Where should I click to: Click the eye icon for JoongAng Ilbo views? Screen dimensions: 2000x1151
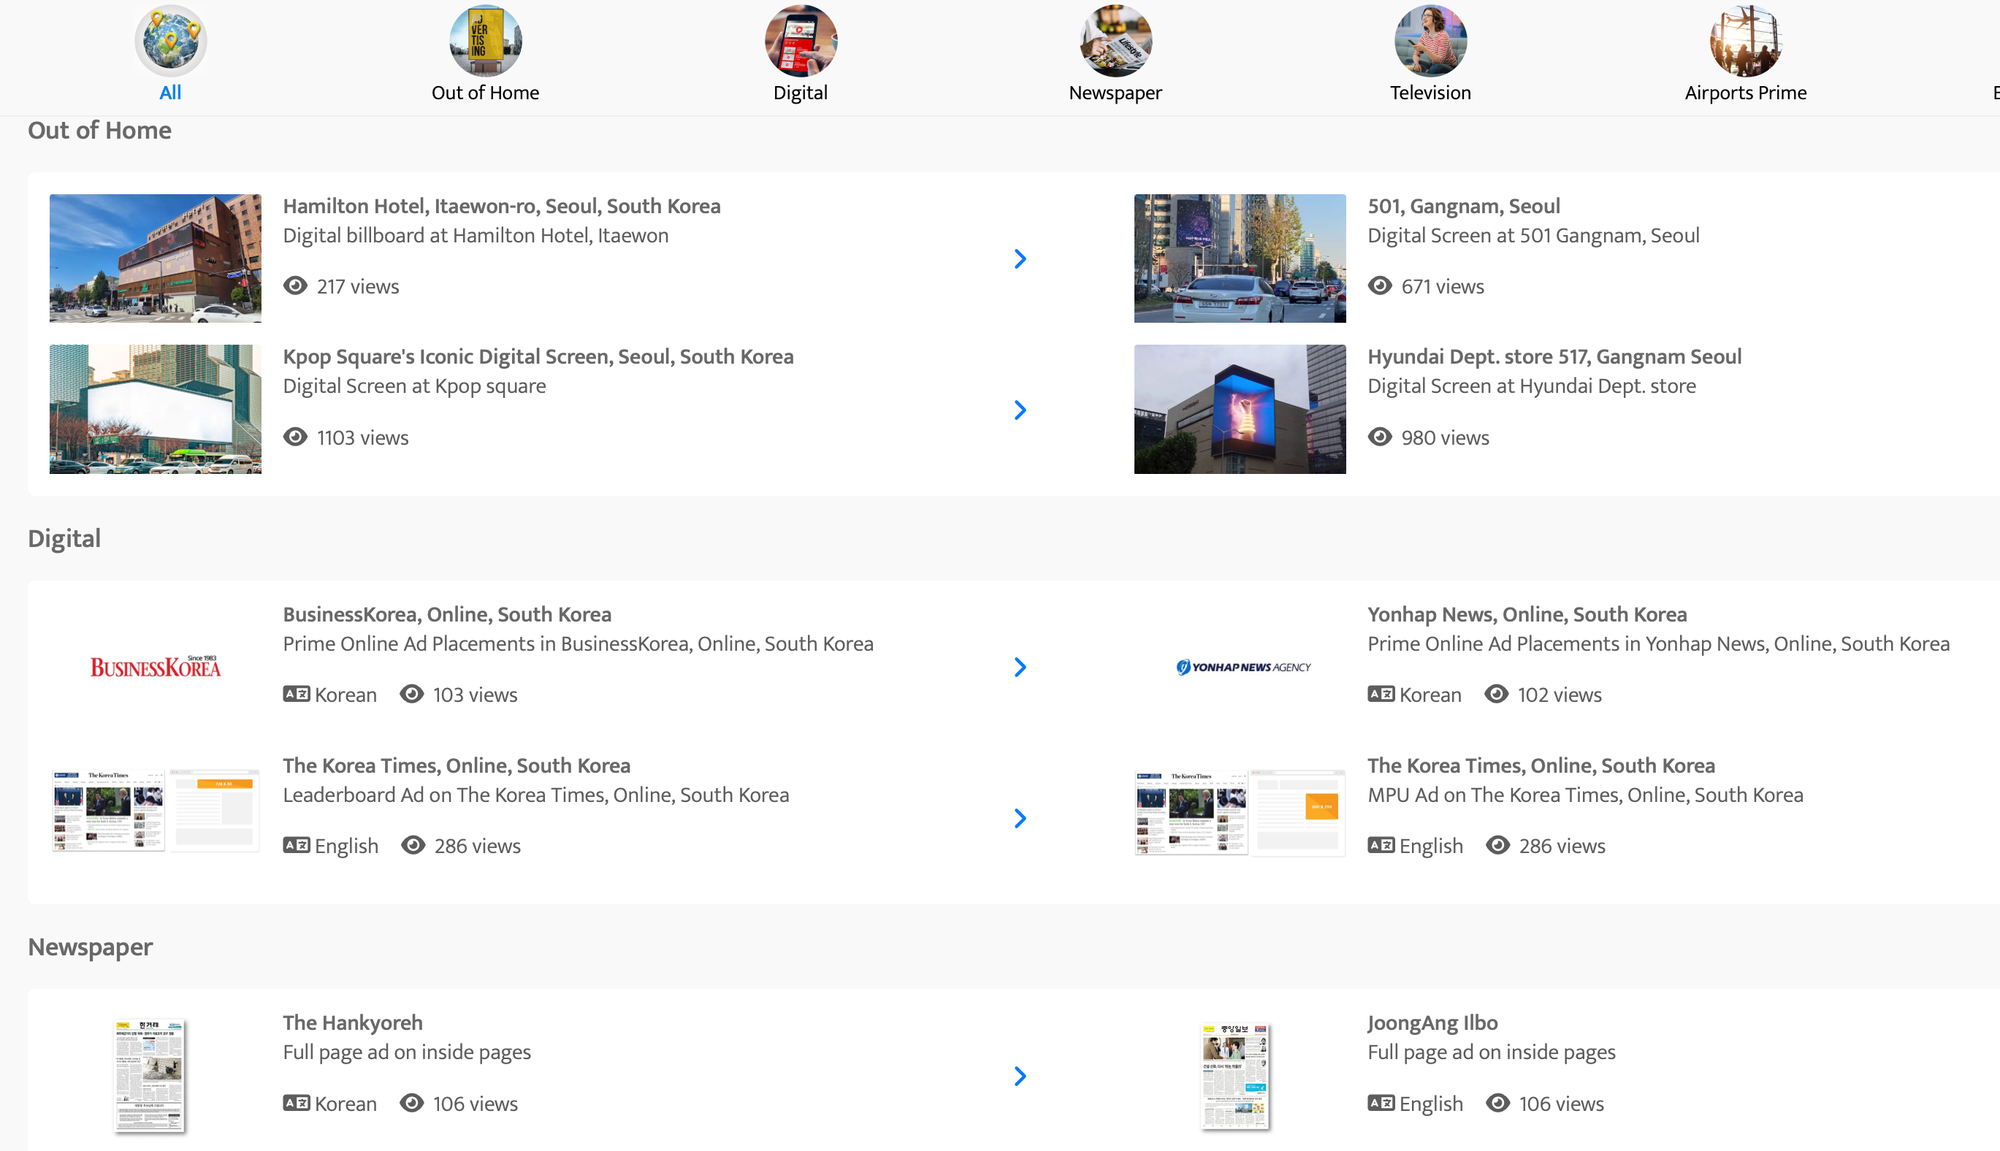point(1498,1103)
